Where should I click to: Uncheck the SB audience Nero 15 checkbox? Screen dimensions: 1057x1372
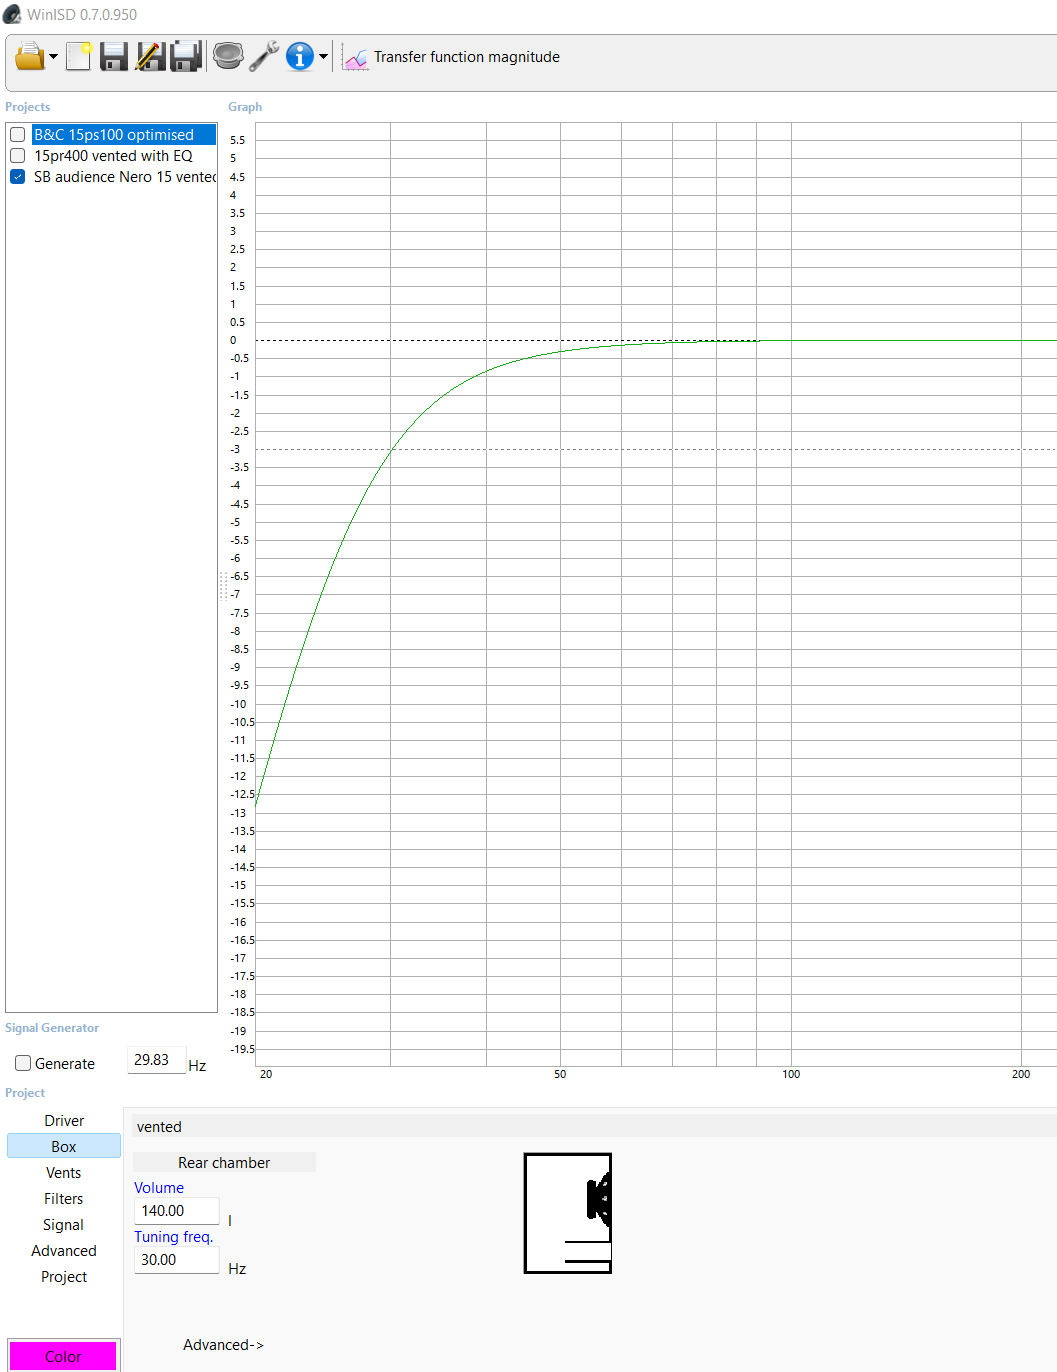click(x=18, y=177)
